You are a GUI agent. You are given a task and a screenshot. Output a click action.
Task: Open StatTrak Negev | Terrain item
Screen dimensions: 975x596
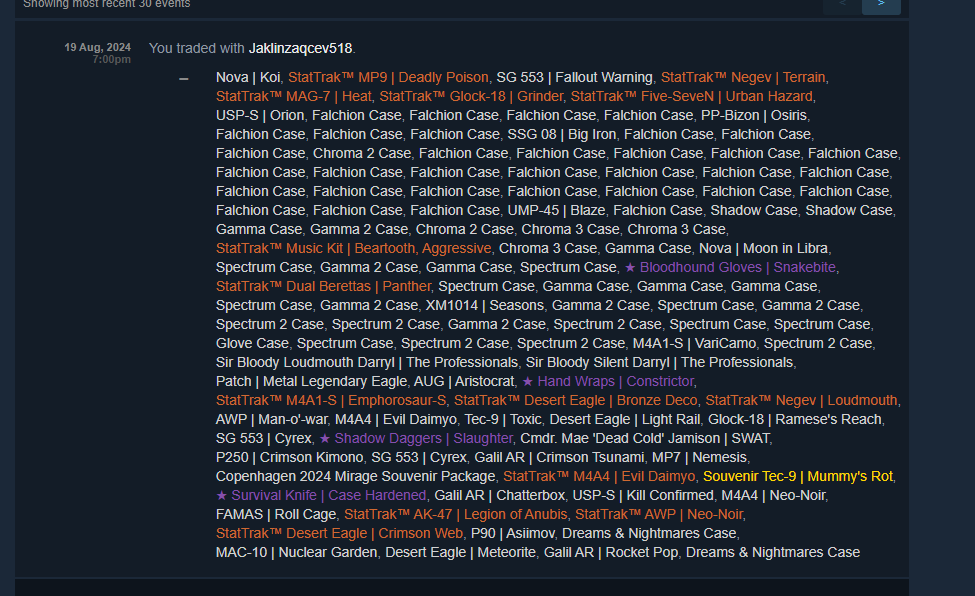[x=743, y=78]
